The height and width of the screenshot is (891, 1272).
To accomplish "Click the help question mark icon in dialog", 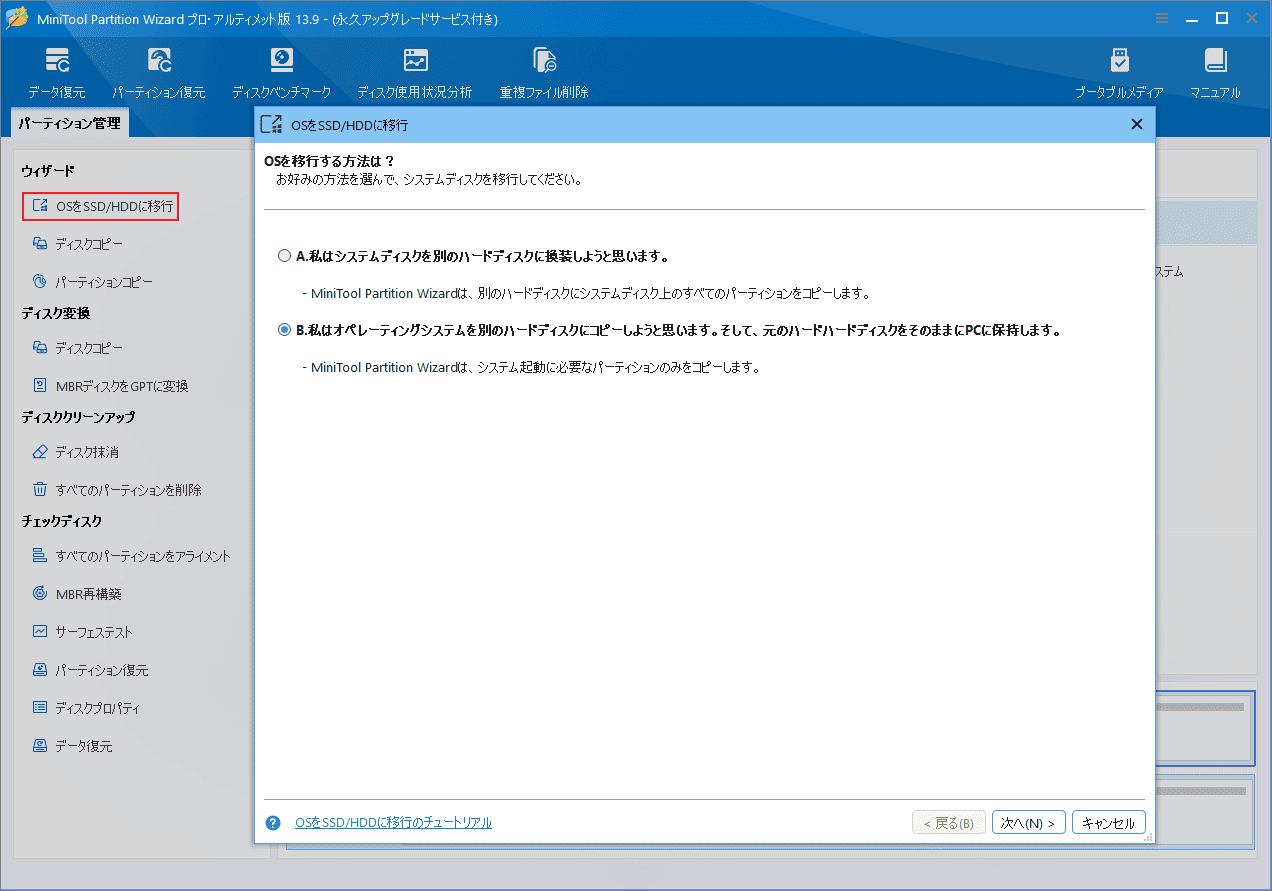I will [273, 823].
